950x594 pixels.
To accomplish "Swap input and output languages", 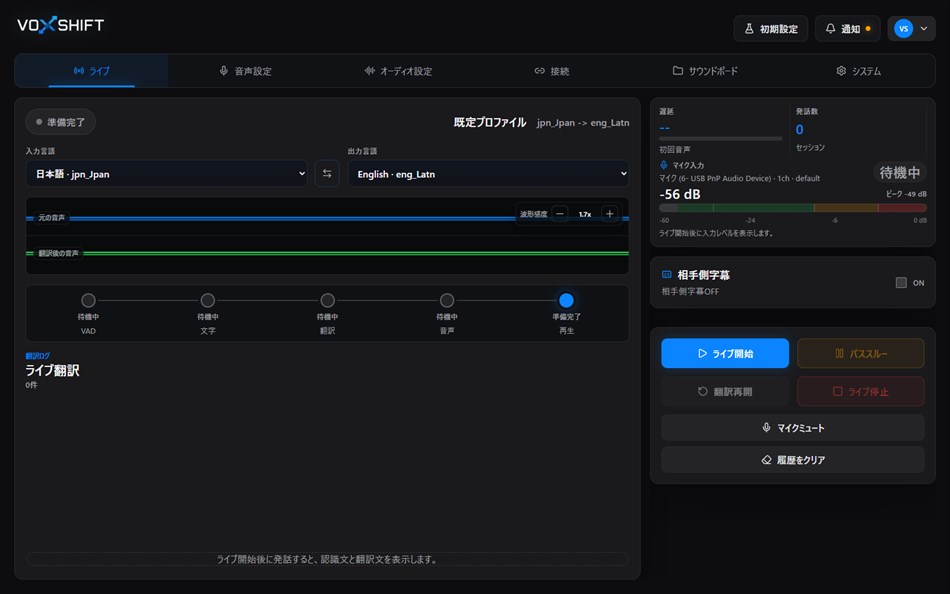I will pos(327,174).
